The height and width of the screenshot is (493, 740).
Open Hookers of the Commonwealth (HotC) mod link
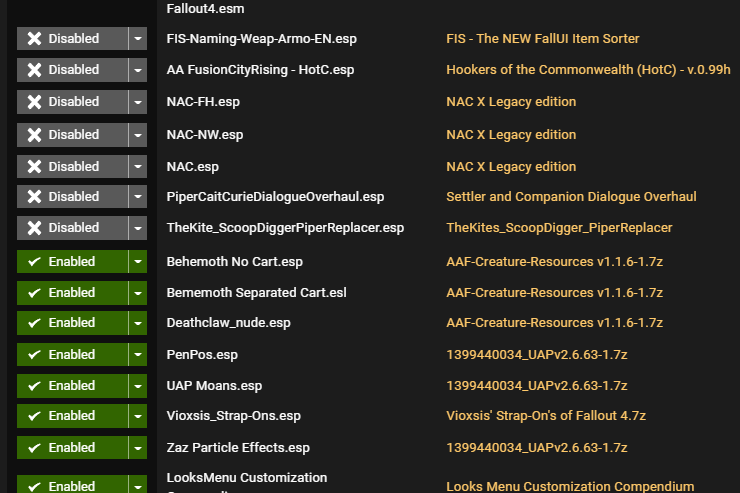[588, 70]
